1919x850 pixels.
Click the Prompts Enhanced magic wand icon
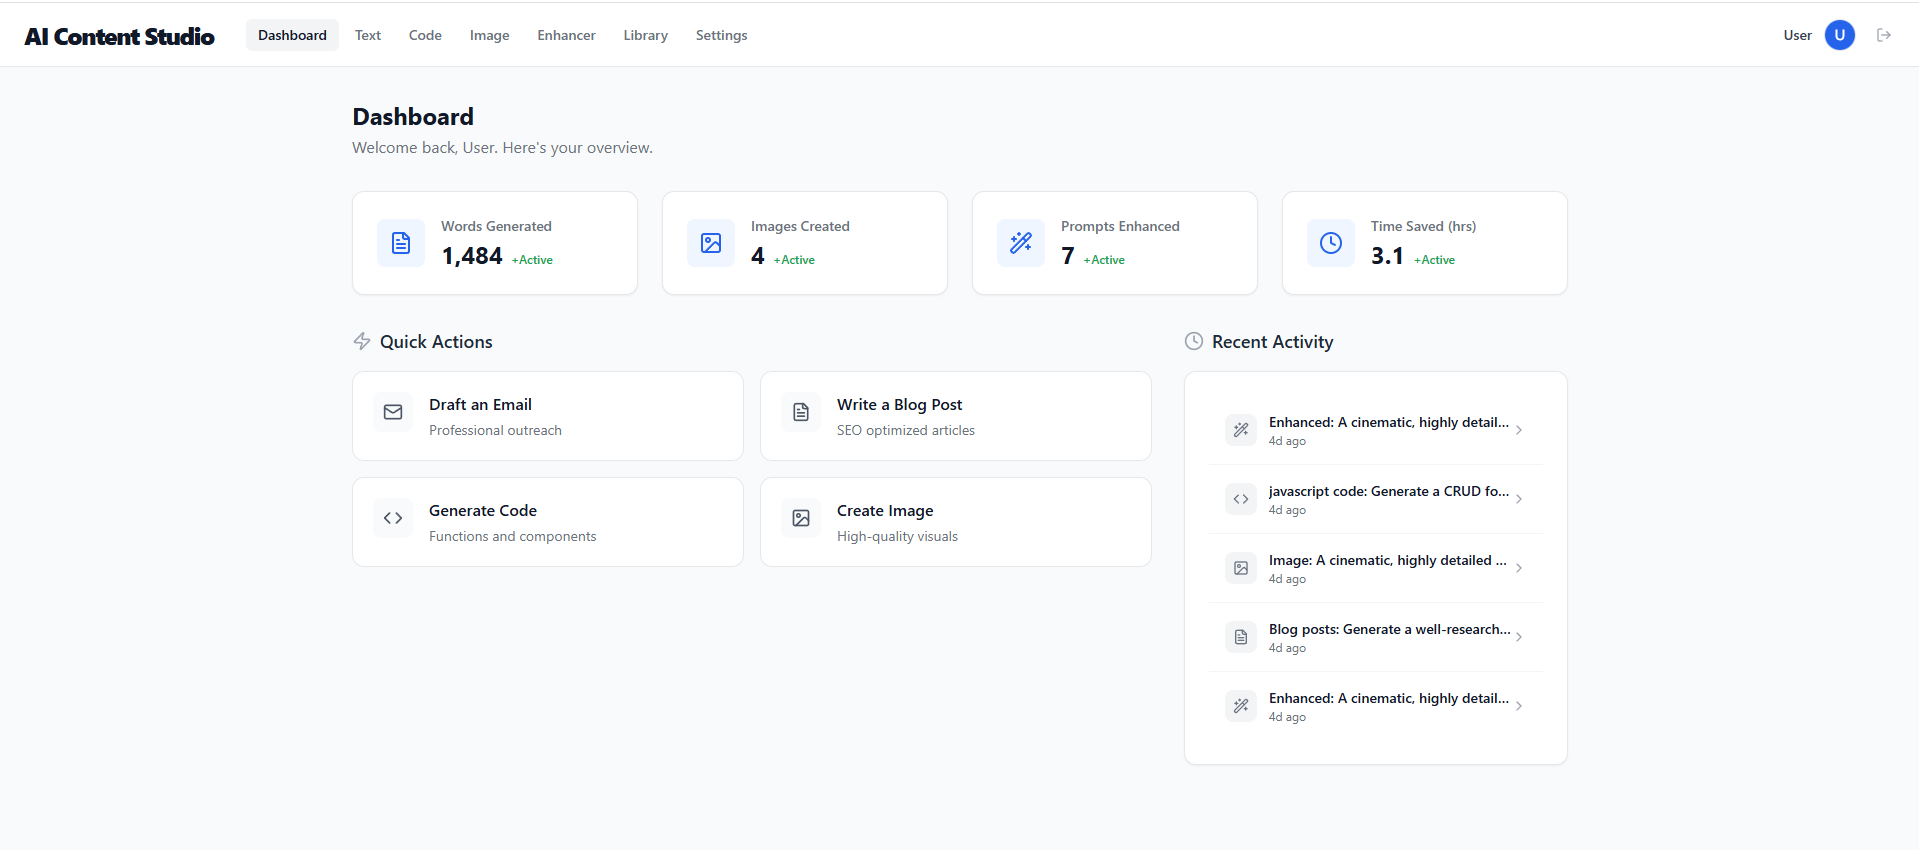(x=1021, y=243)
